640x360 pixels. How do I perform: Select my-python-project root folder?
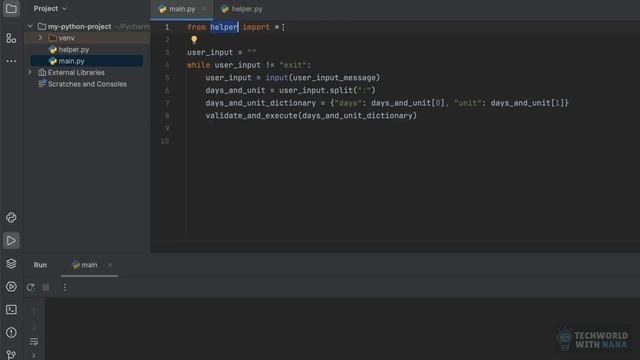coord(87,27)
